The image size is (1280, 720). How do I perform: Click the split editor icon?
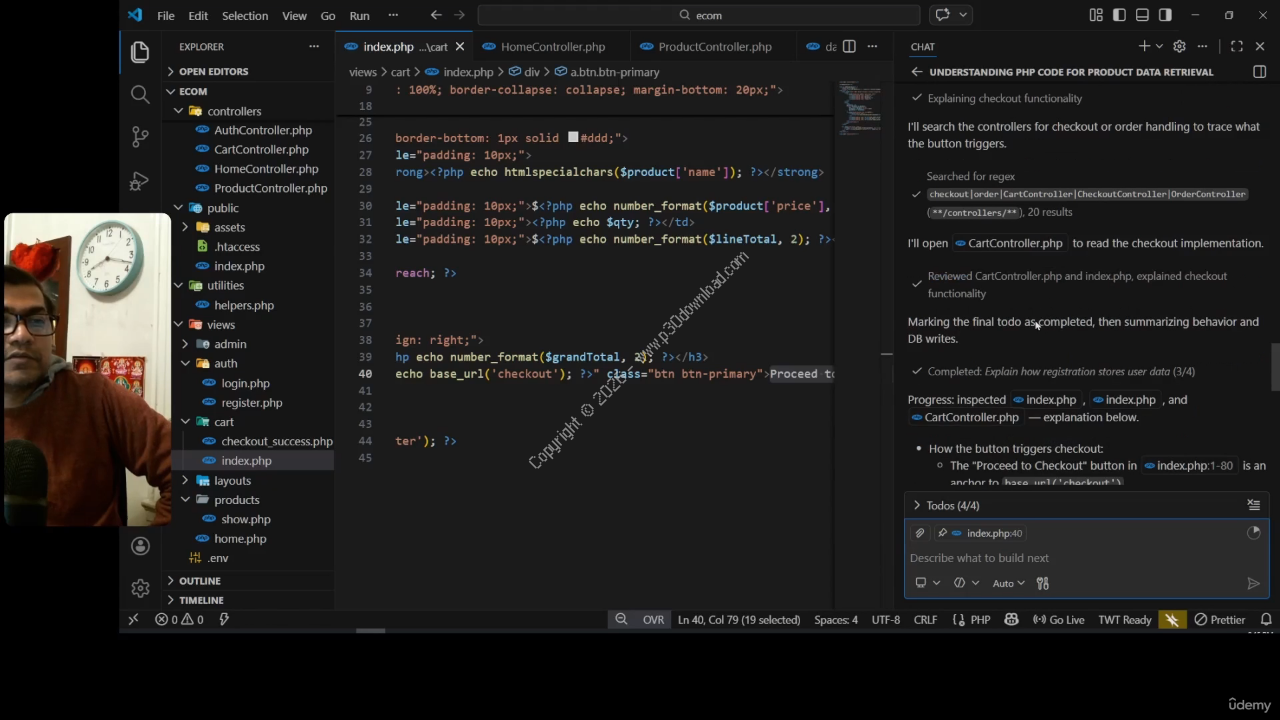pos(849,46)
